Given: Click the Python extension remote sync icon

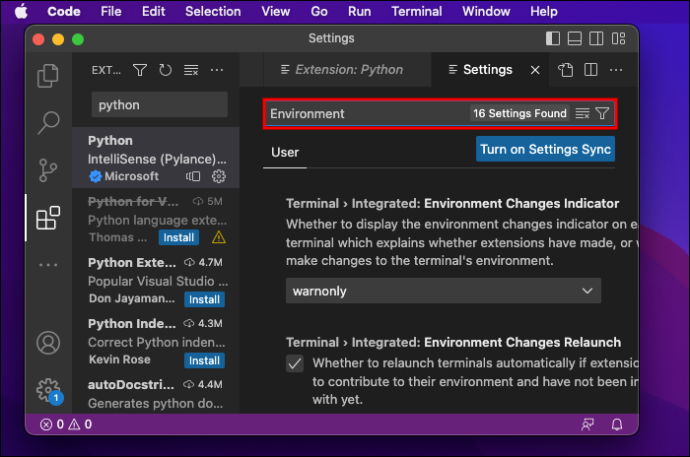Looking at the screenshot, I should tap(193, 176).
